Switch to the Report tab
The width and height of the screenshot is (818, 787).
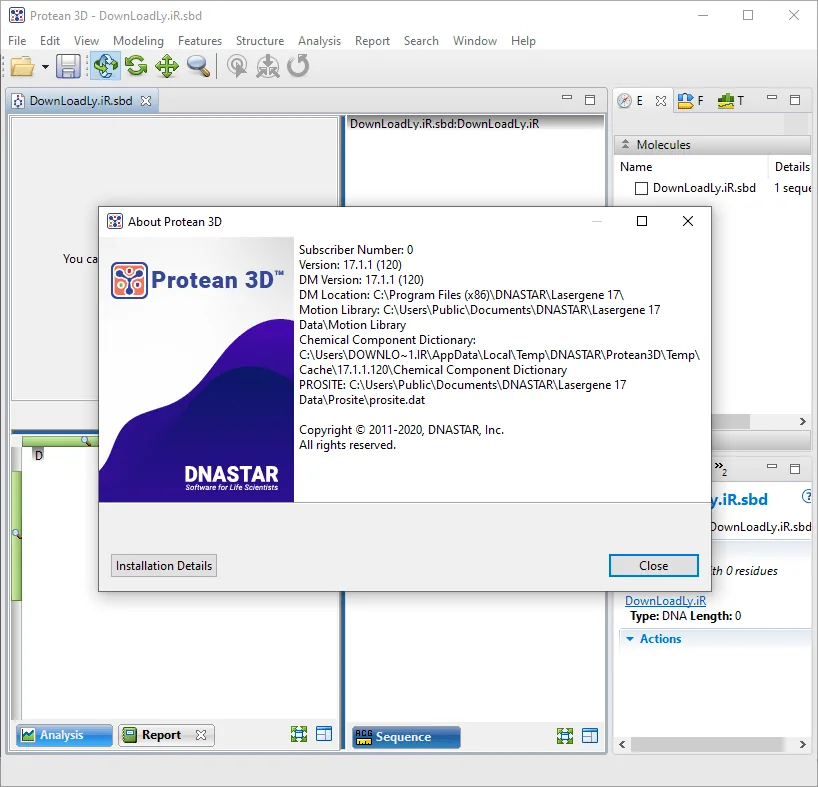pos(161,735)
